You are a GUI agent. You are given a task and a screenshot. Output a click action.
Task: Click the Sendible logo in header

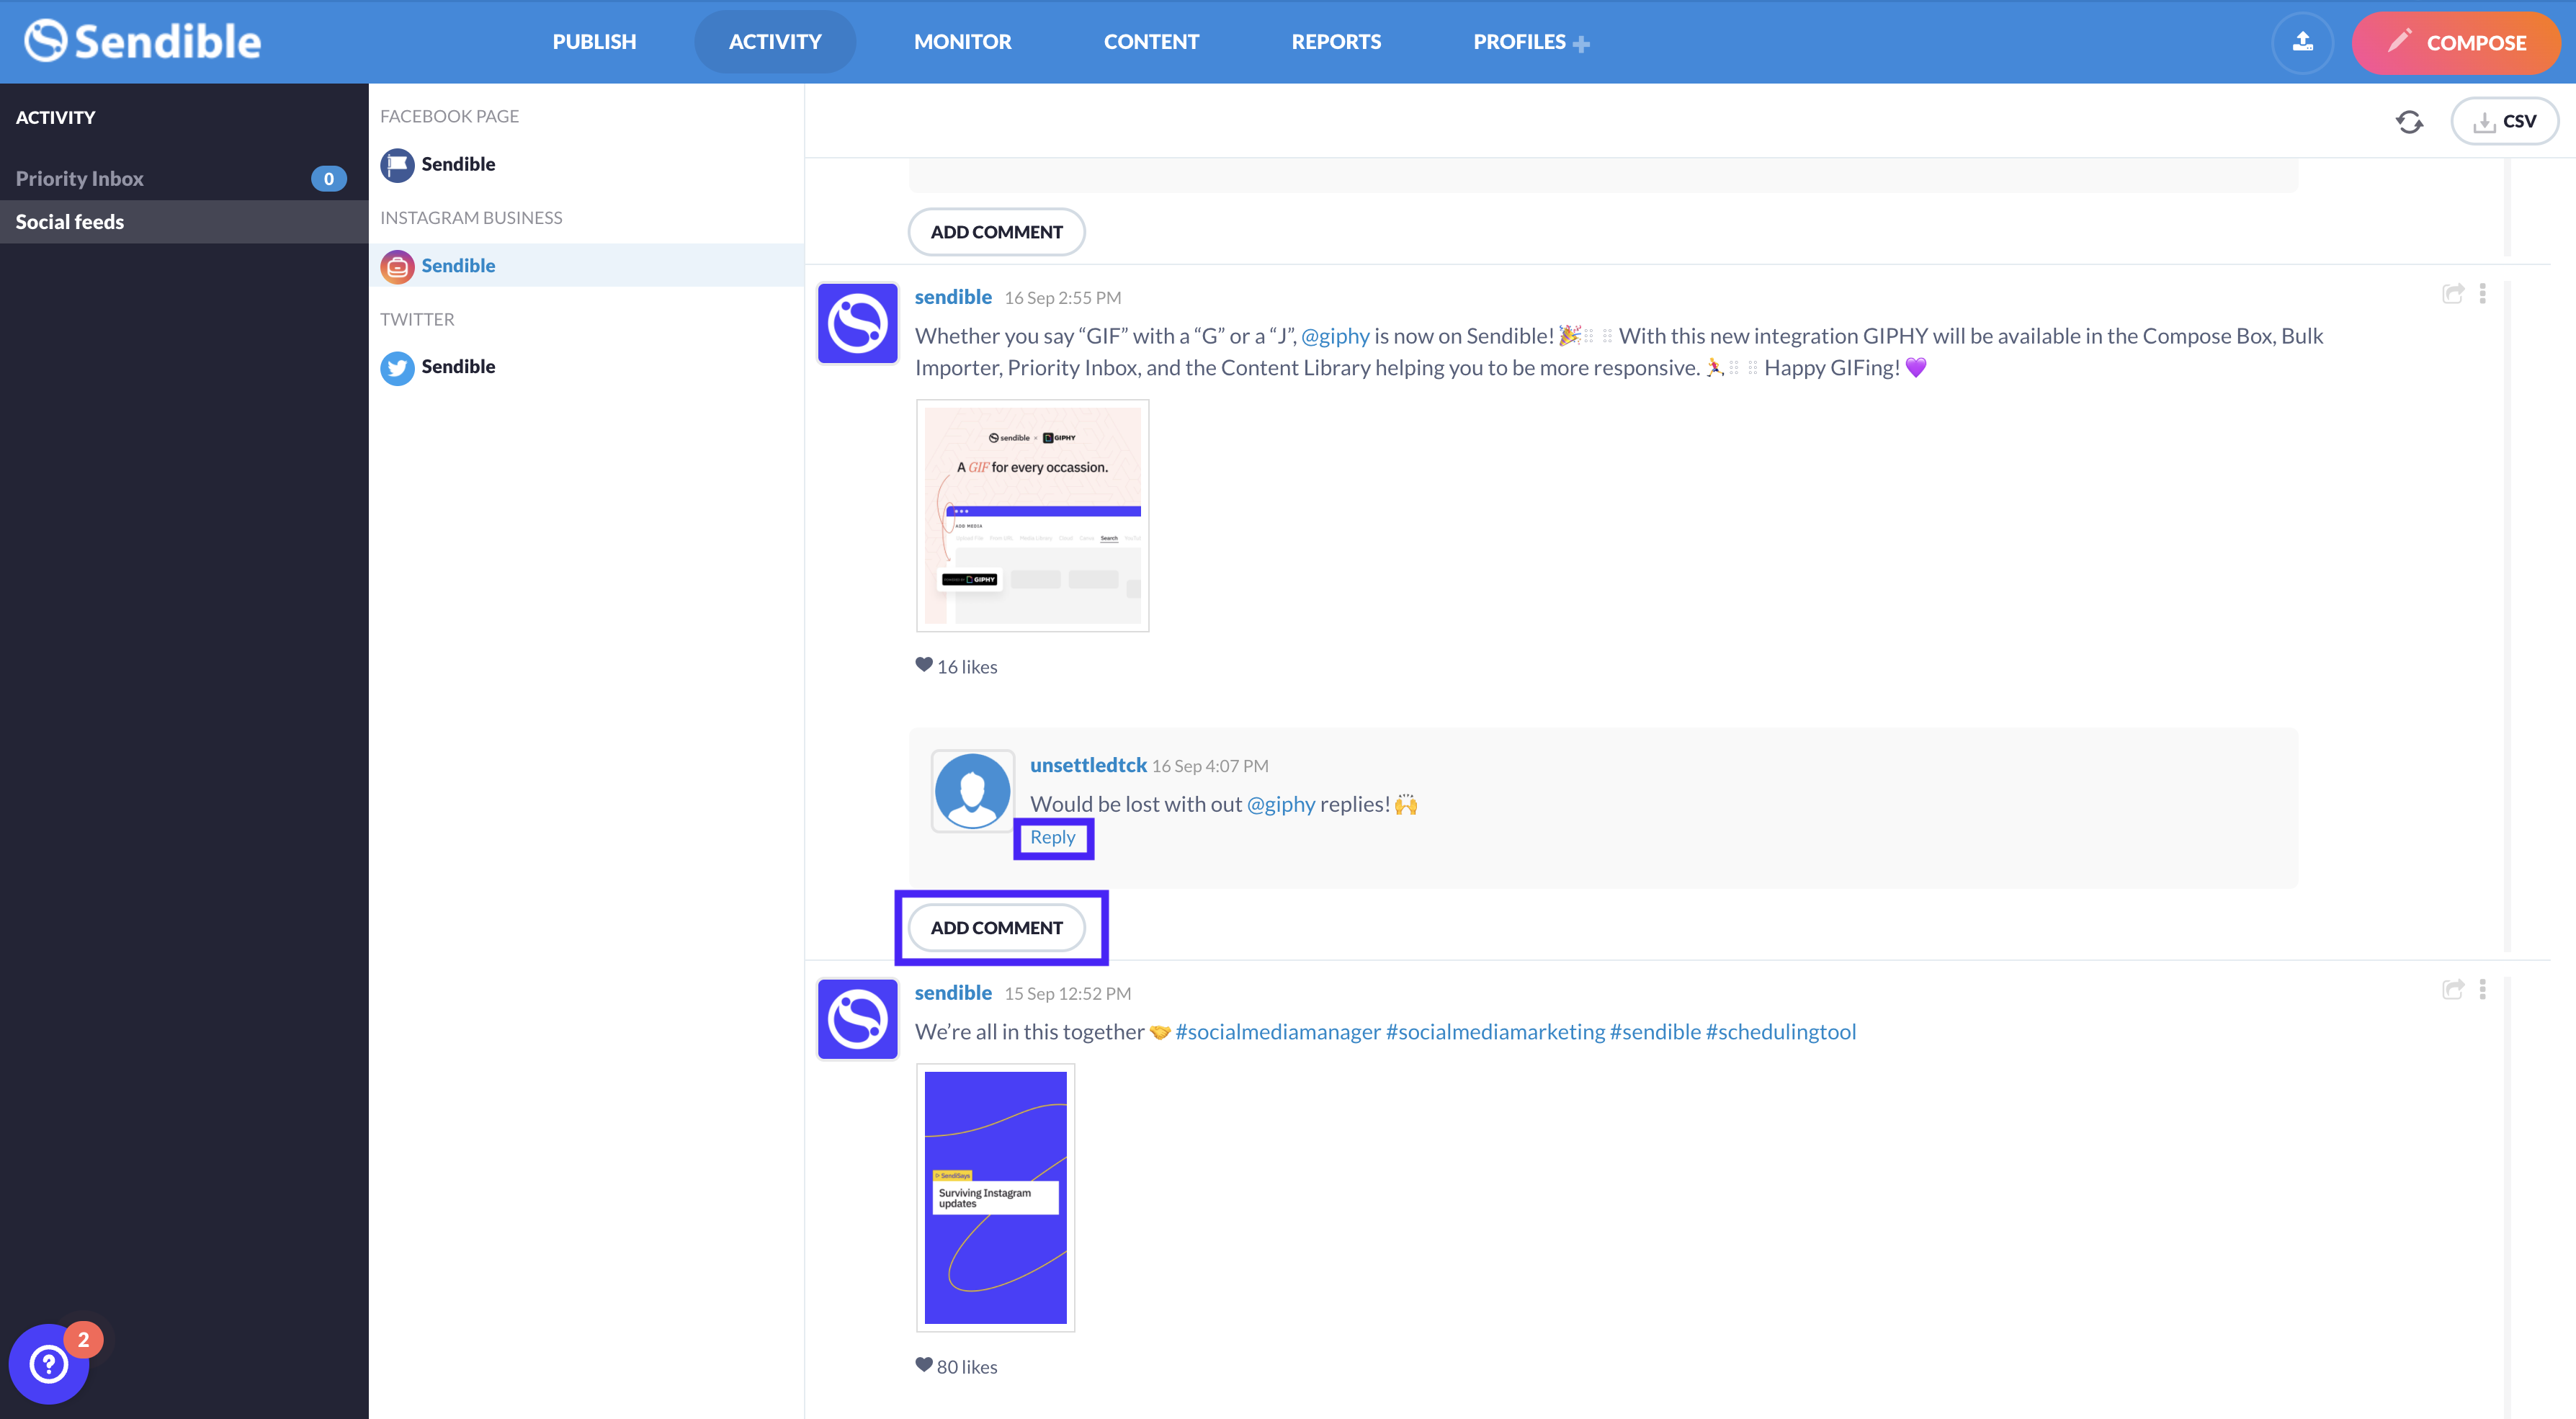[142, 41]
